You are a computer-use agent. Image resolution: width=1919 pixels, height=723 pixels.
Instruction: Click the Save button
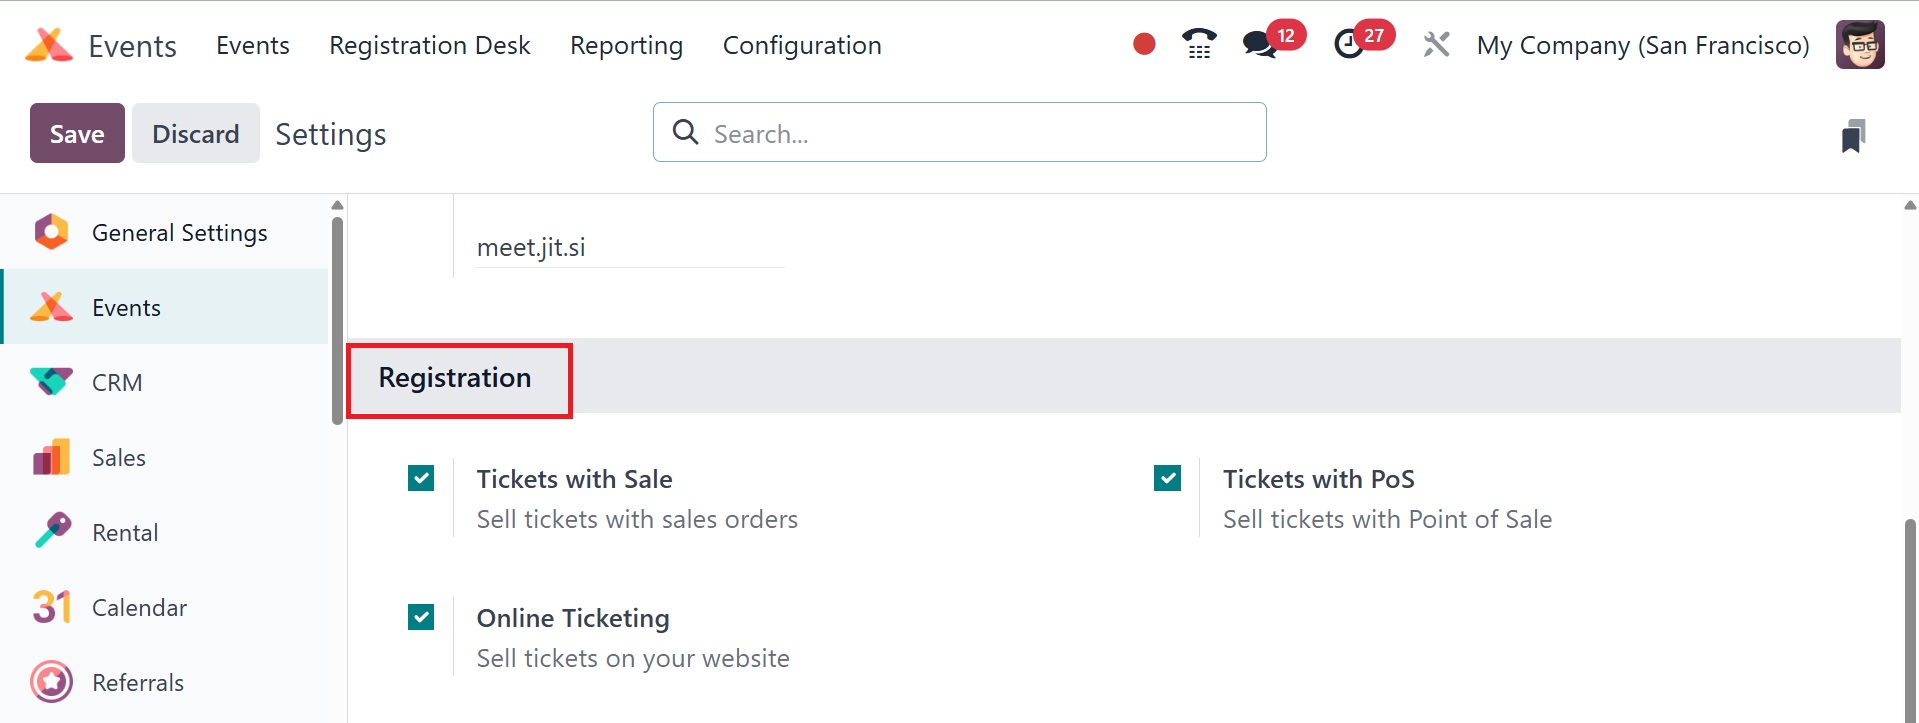(x=77, y=133)
